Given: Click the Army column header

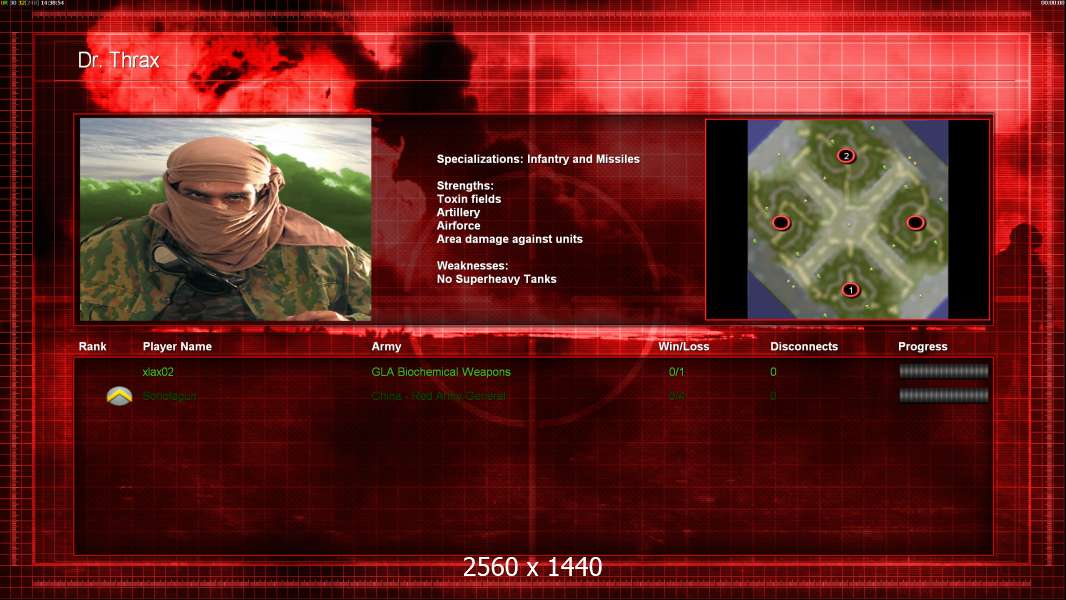Looking at the screenshot, I should 386,347.
